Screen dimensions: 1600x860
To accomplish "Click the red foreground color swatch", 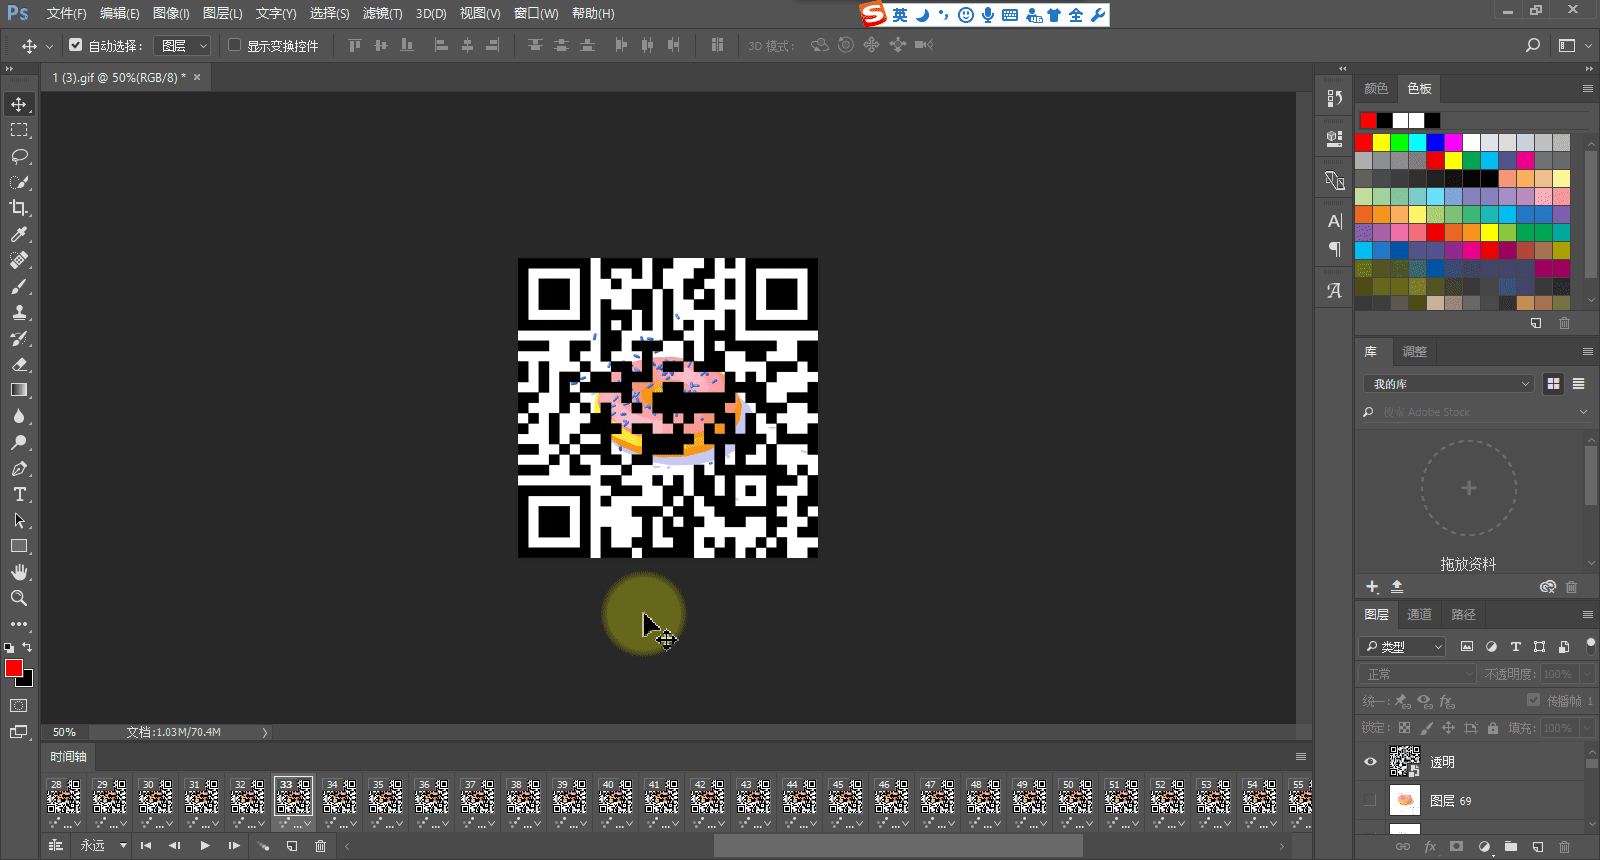I will point(13,668).
